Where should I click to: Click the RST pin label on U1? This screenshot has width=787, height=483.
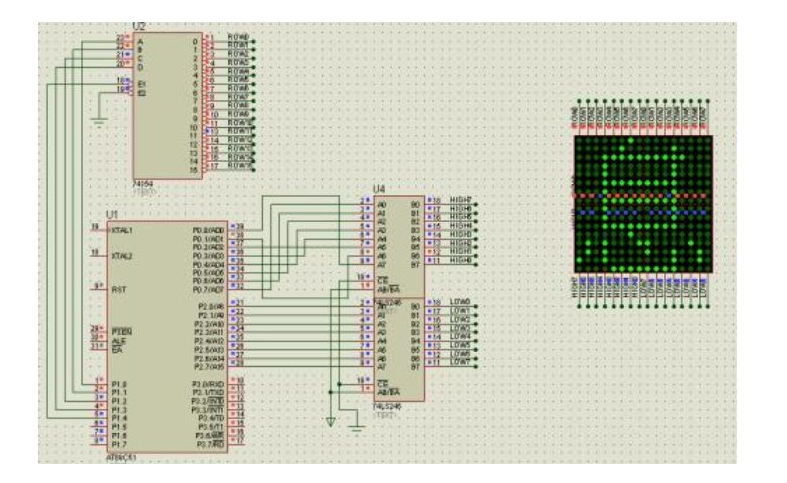(118, 289)
